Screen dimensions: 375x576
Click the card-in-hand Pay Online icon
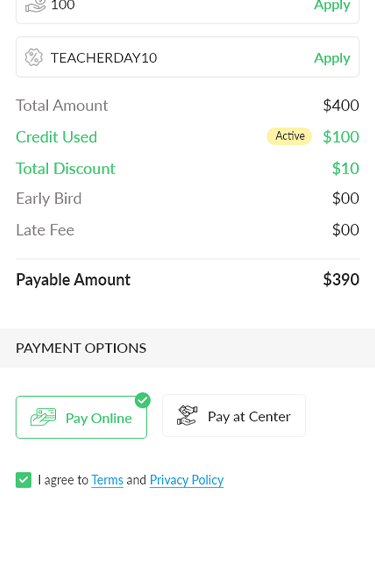[x=43, y=417]
